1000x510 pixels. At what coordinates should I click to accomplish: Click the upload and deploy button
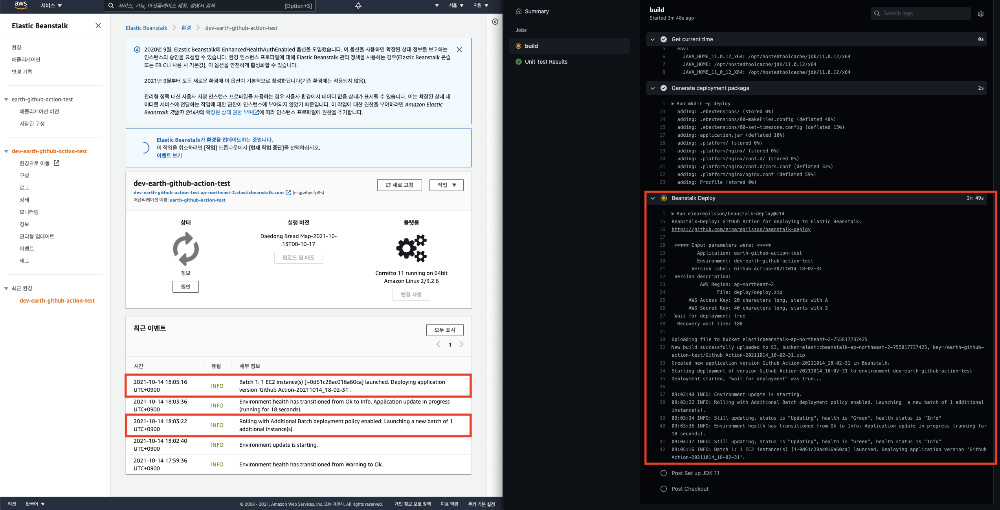coord(298,258)
